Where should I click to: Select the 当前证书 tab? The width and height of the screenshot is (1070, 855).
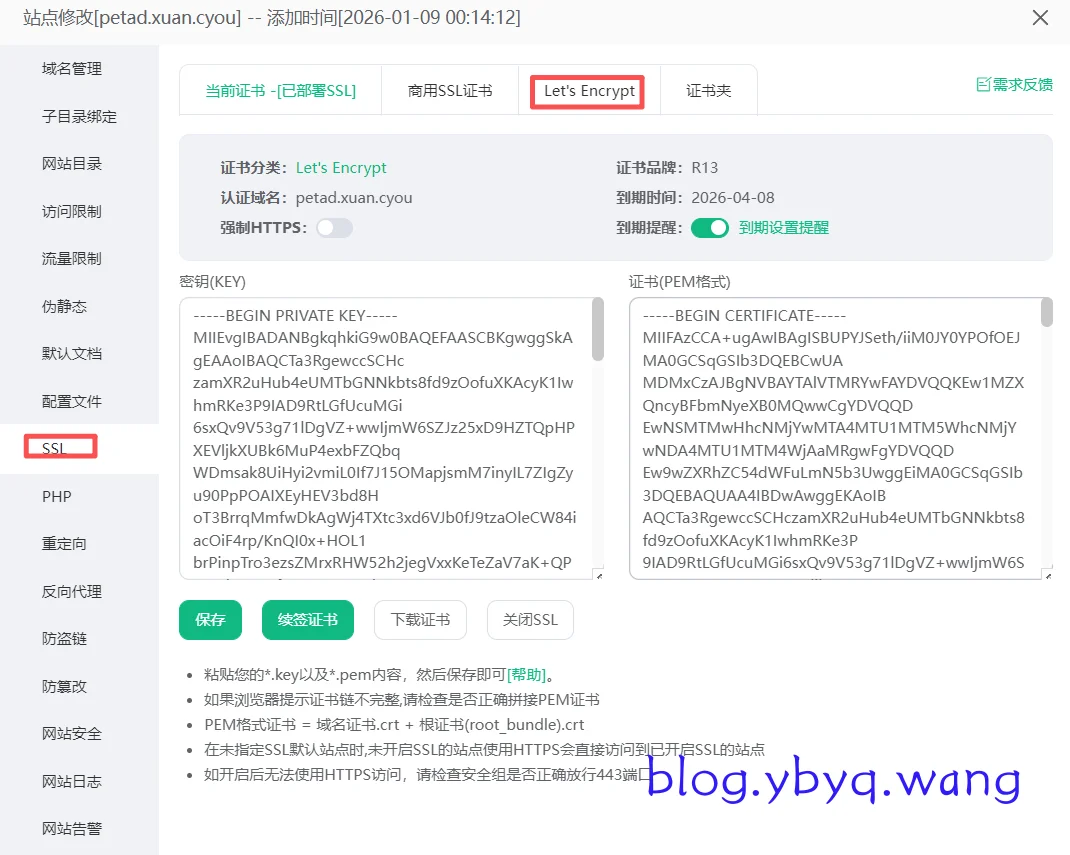pos(280,91)
